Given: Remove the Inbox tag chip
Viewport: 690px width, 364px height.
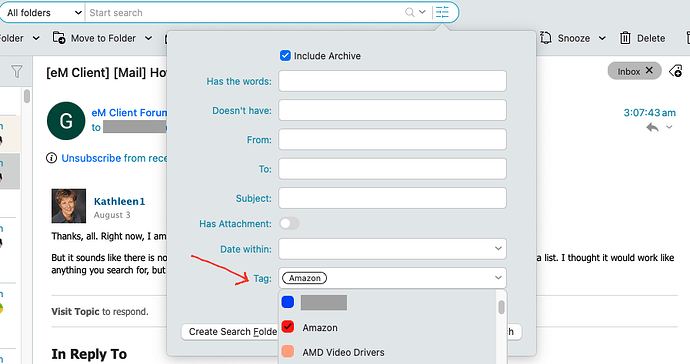Looking at the screenshot, I should coord(649,70).
